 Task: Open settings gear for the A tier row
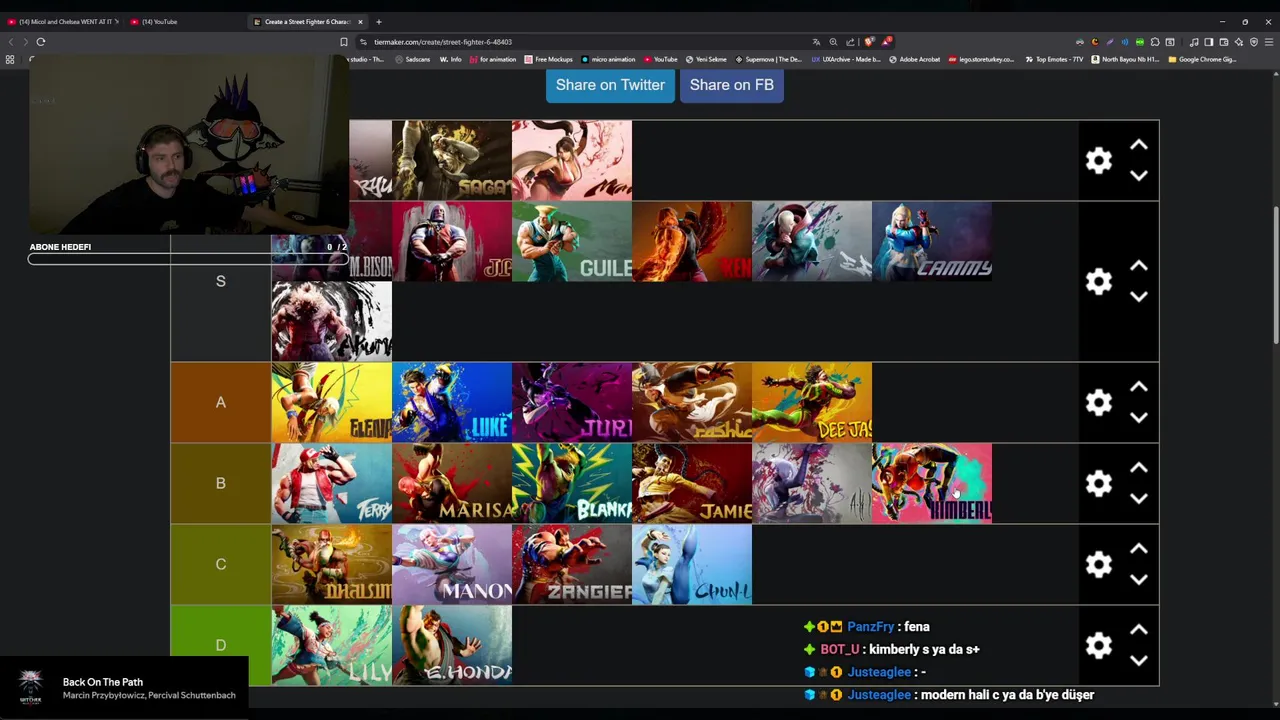[x=1099, y=403]
